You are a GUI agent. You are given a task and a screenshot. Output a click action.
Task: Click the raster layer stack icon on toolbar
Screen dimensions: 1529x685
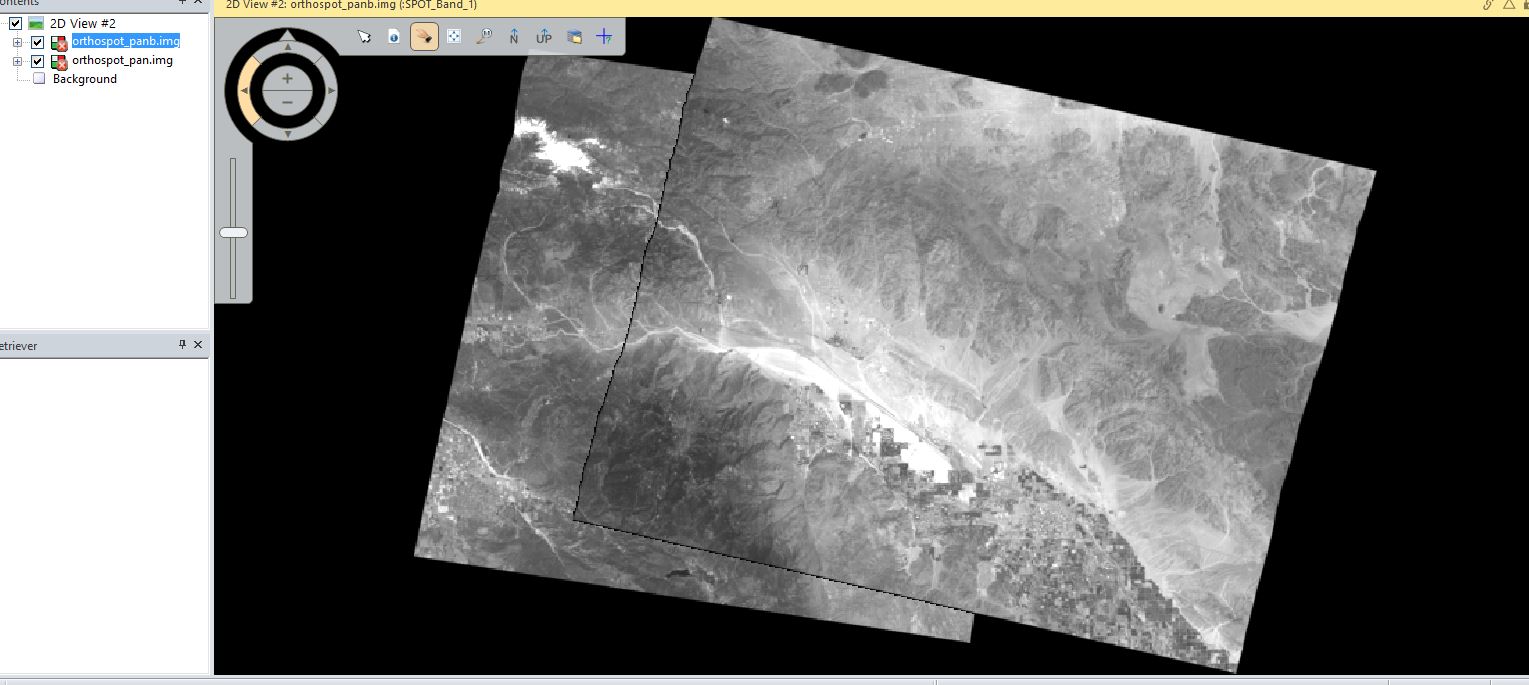coord(574,35)
